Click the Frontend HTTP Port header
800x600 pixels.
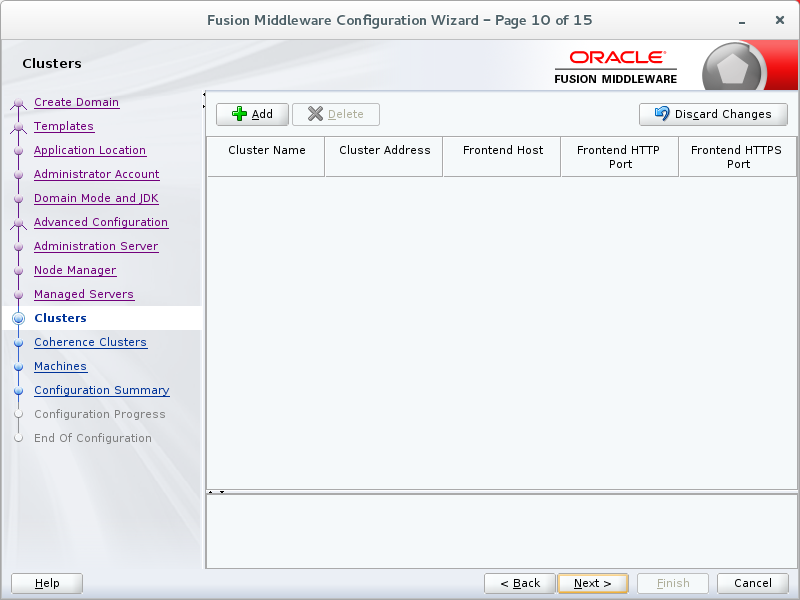(620, 157)
